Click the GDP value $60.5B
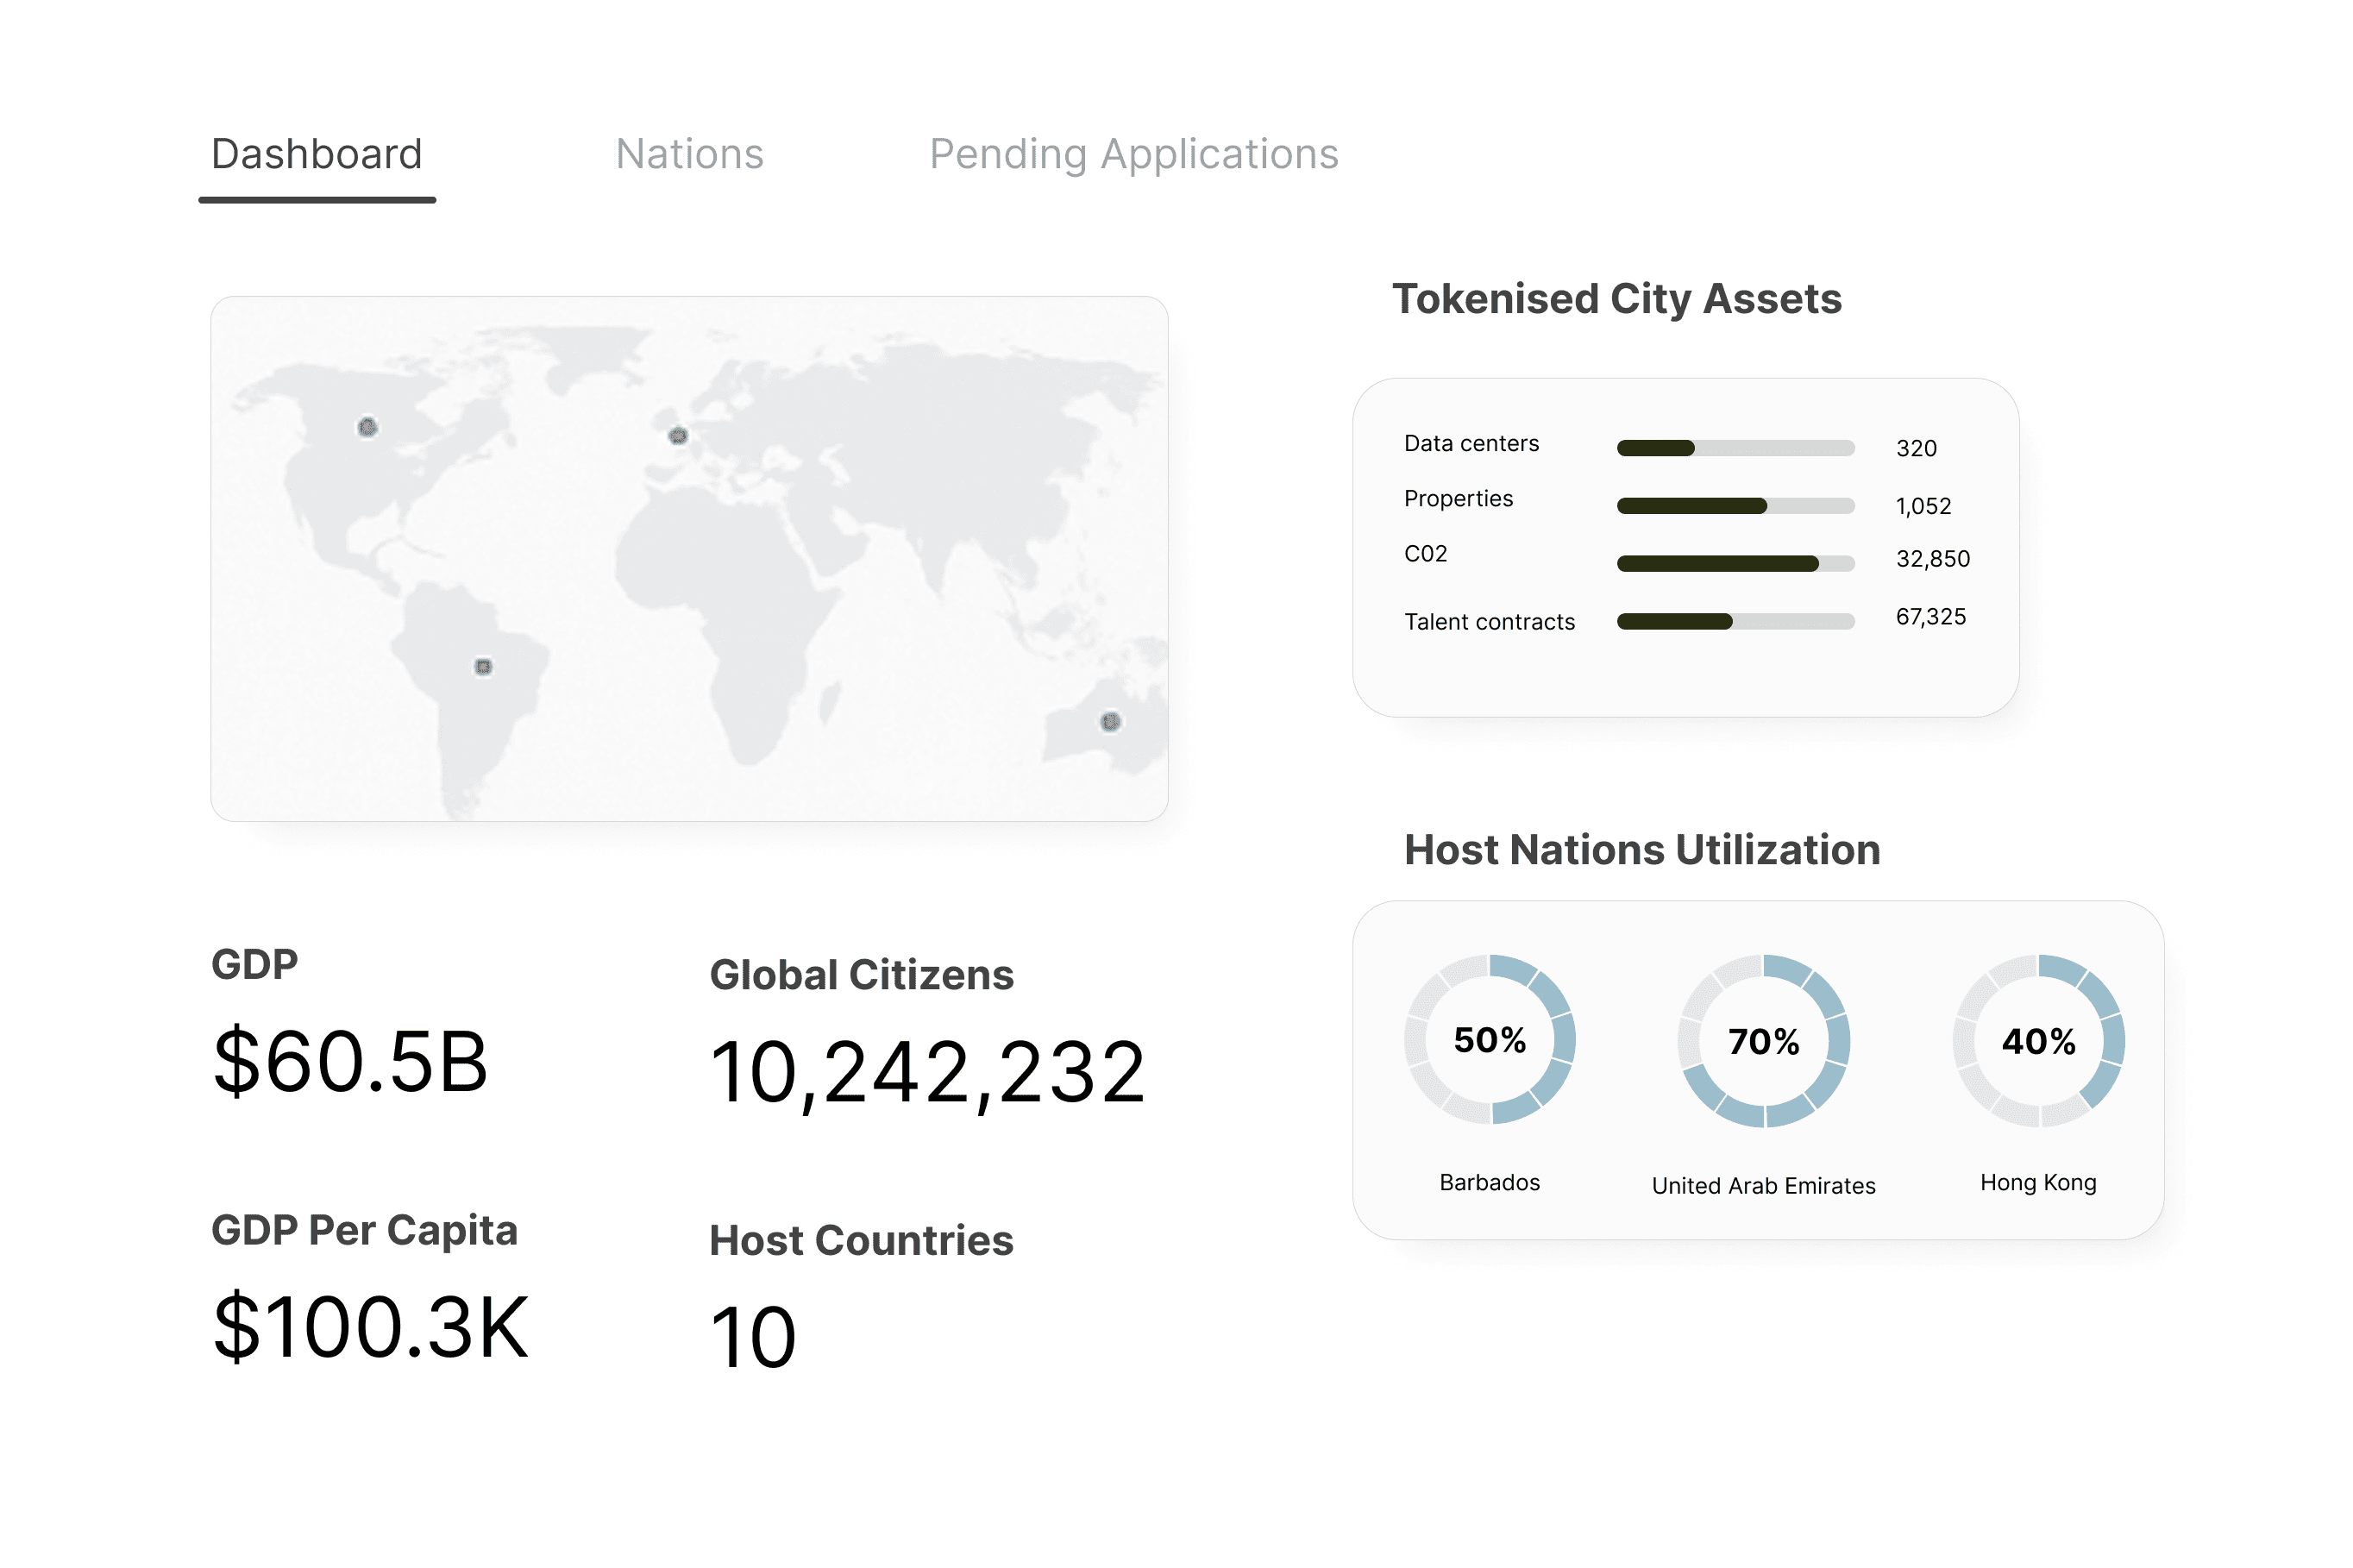 click(350, 1061)
